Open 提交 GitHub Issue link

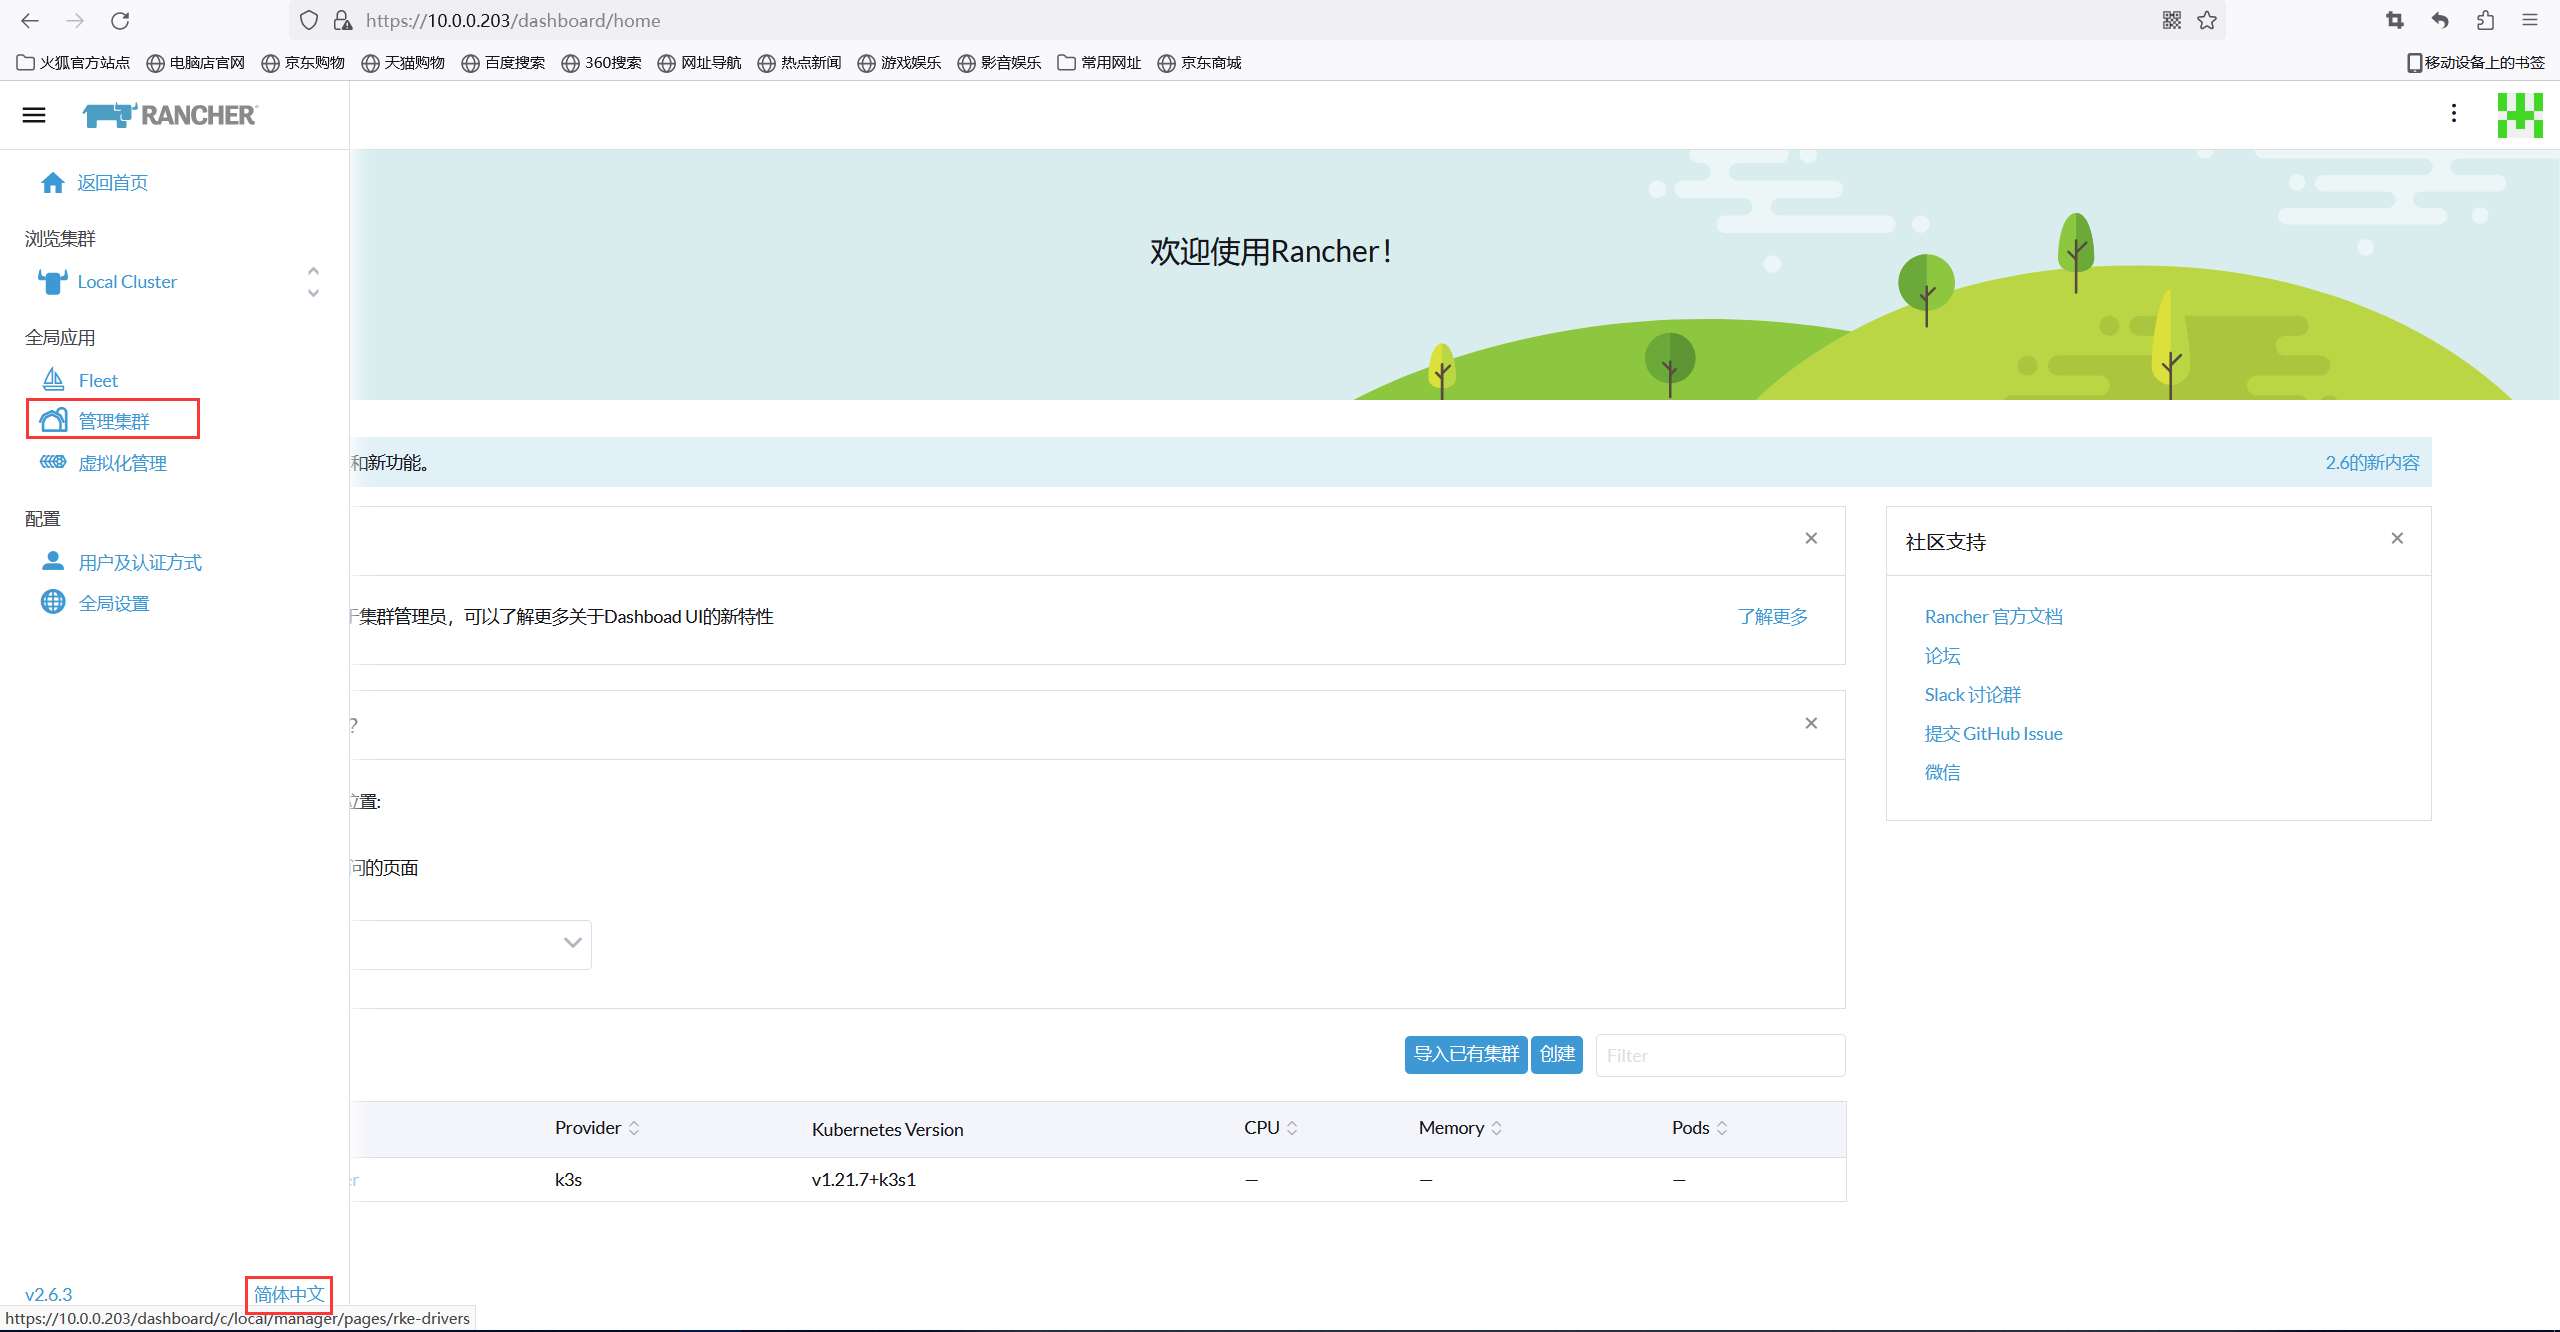[1993, 733]
